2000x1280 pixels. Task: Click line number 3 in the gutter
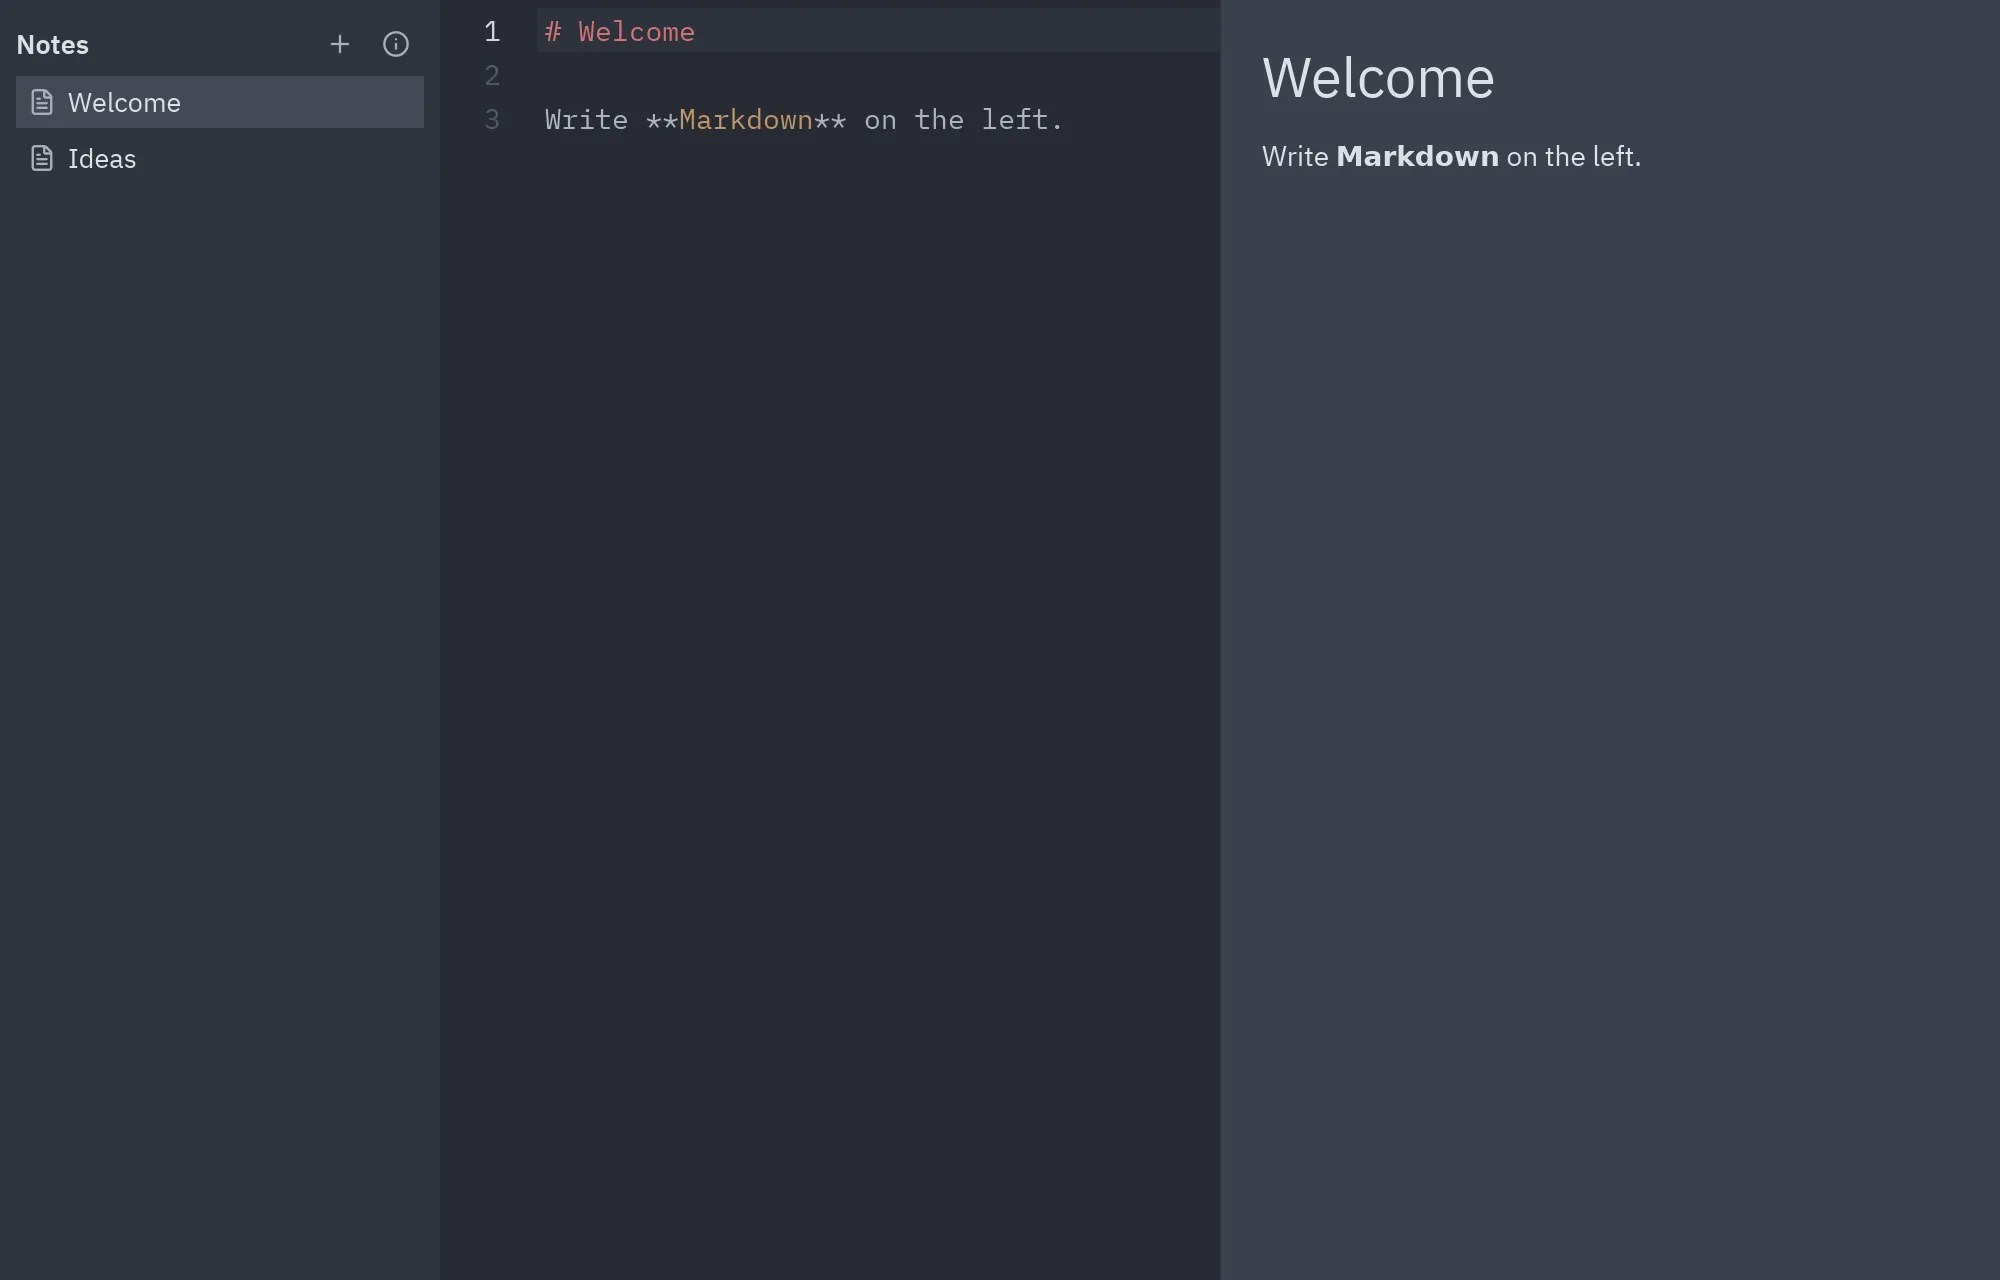pyautogui.click(x=492, y=120)
